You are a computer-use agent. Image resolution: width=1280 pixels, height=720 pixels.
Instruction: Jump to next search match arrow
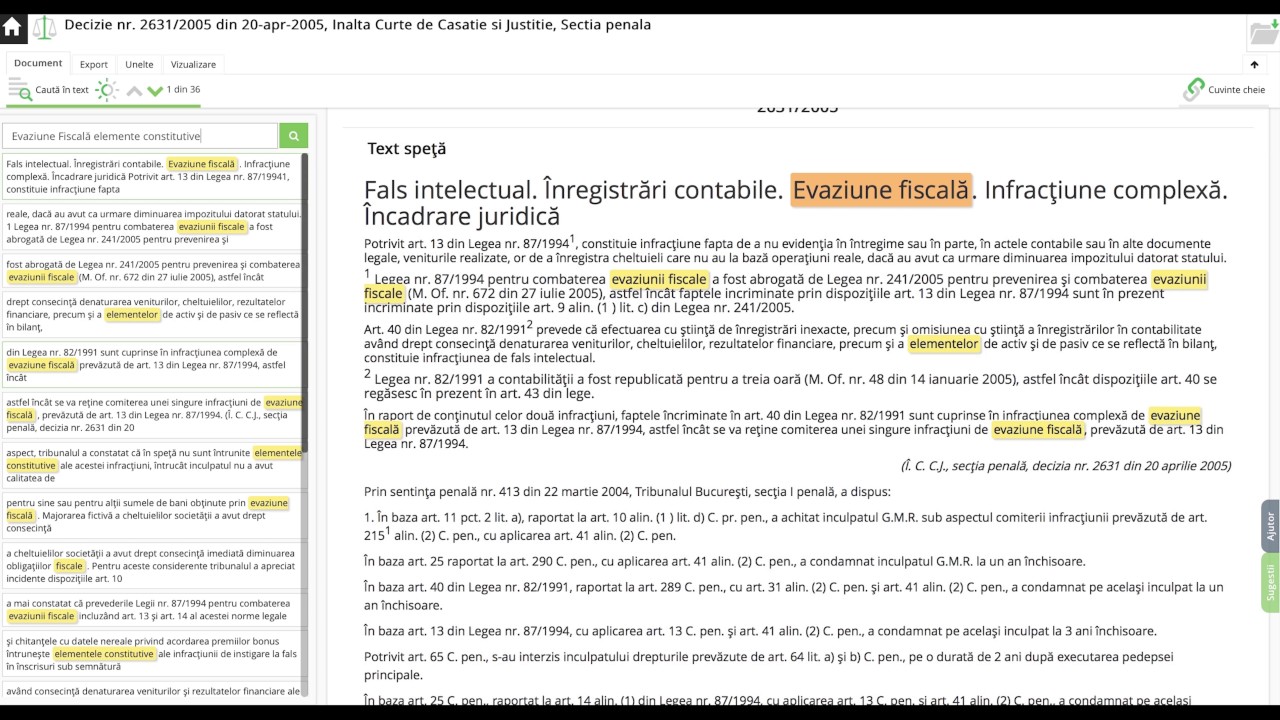(155, 91)
